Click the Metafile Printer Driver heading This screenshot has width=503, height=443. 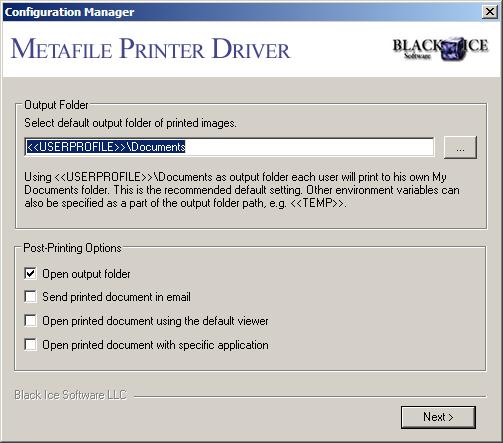coord(151,49)
